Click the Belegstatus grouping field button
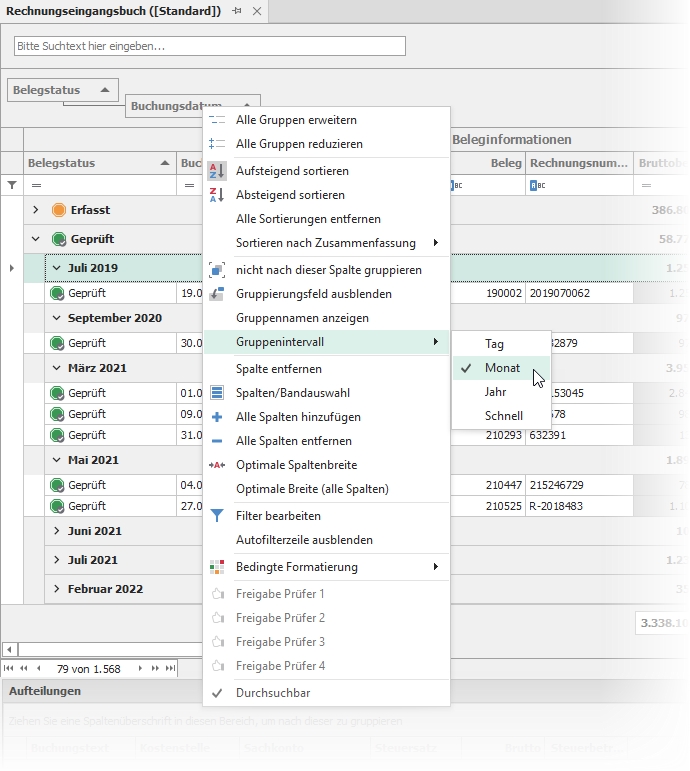This screenshot has width=690, height=771. [x=62, y=90]
